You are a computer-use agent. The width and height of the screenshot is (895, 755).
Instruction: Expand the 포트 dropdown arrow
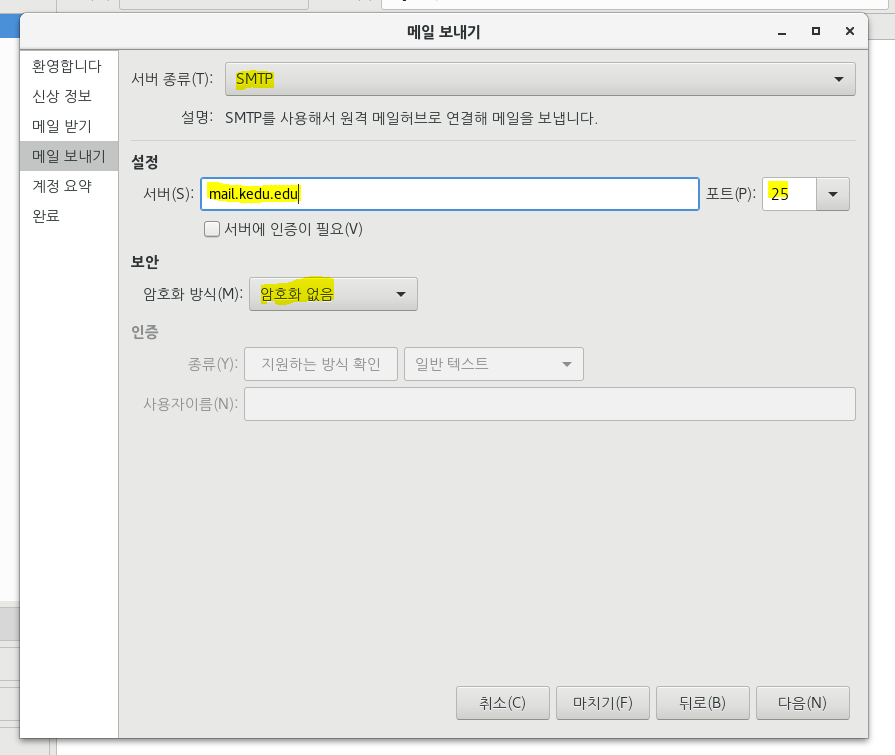click(833, 194)
